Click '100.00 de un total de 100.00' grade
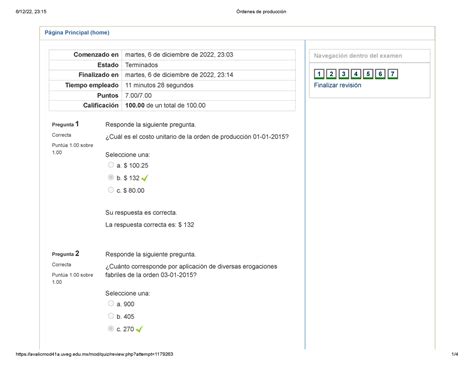Screen dimensions: 474x366 click(x=165, y=105)
